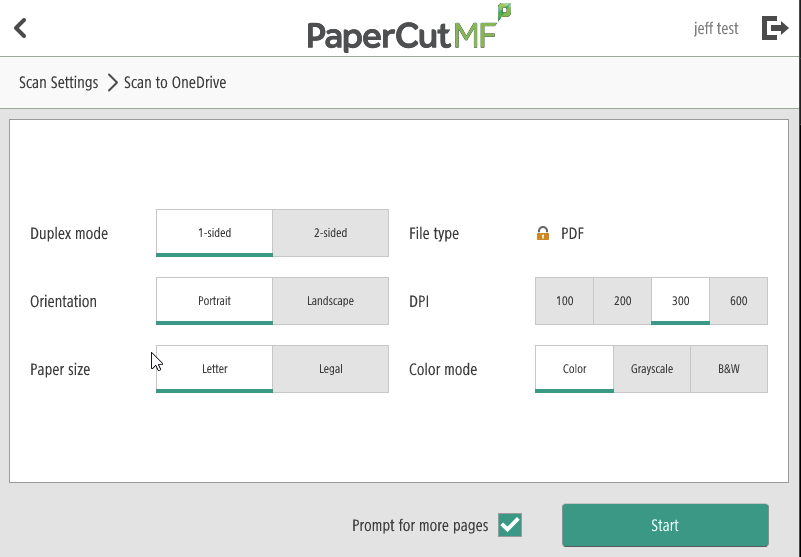Pick Legal paper size

330,369
